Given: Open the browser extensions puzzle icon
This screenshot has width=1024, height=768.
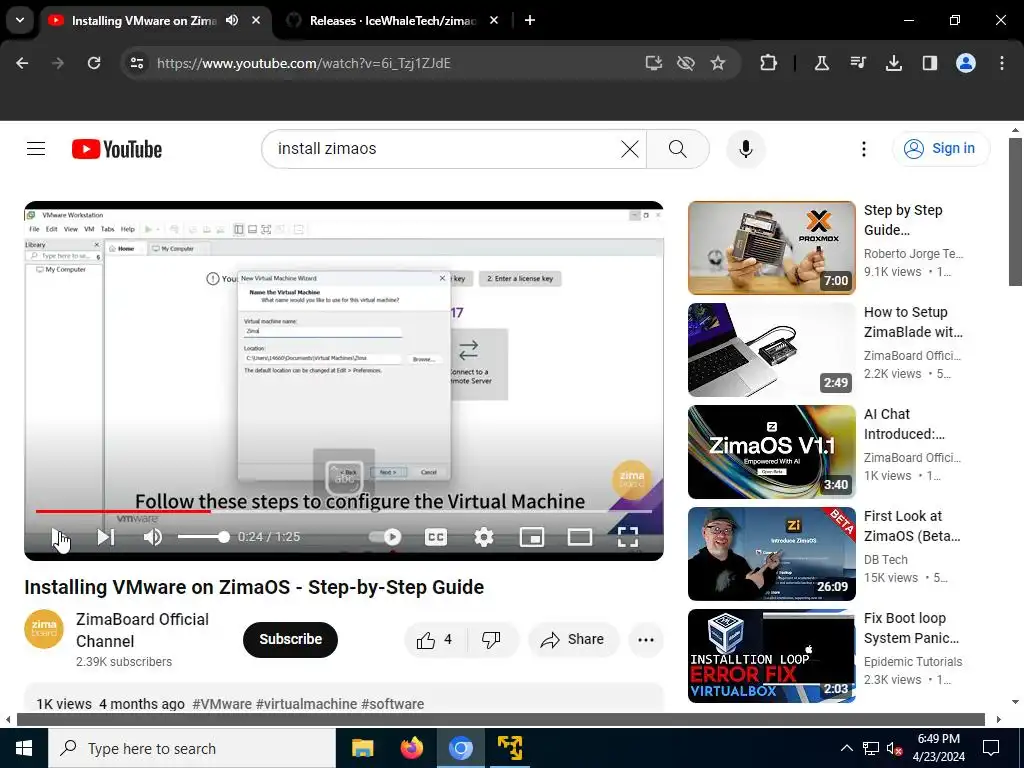Looking at the screenshot, I should (x=769, y=63).
